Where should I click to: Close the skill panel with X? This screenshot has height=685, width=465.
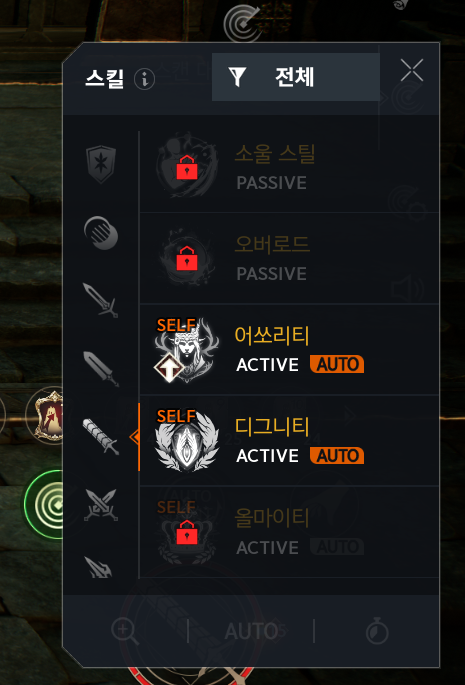(x=412, y=70)
